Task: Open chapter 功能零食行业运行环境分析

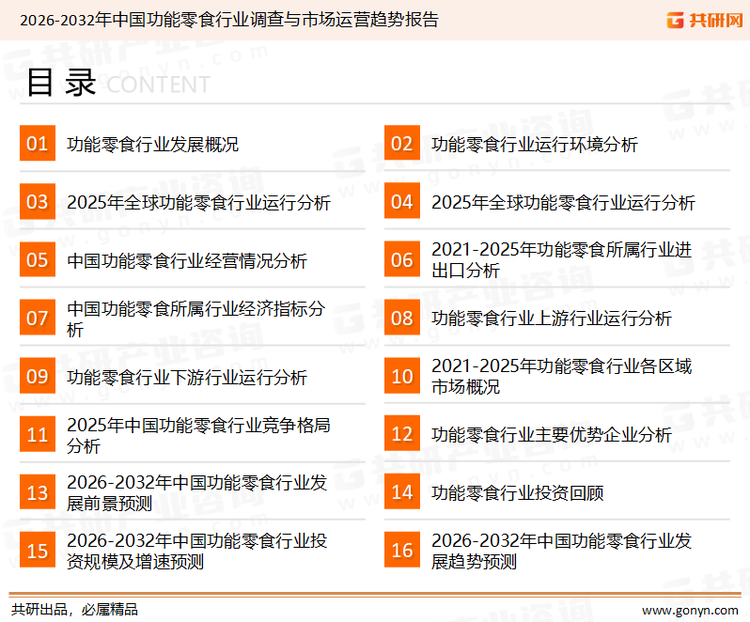Action: (534, 144)
